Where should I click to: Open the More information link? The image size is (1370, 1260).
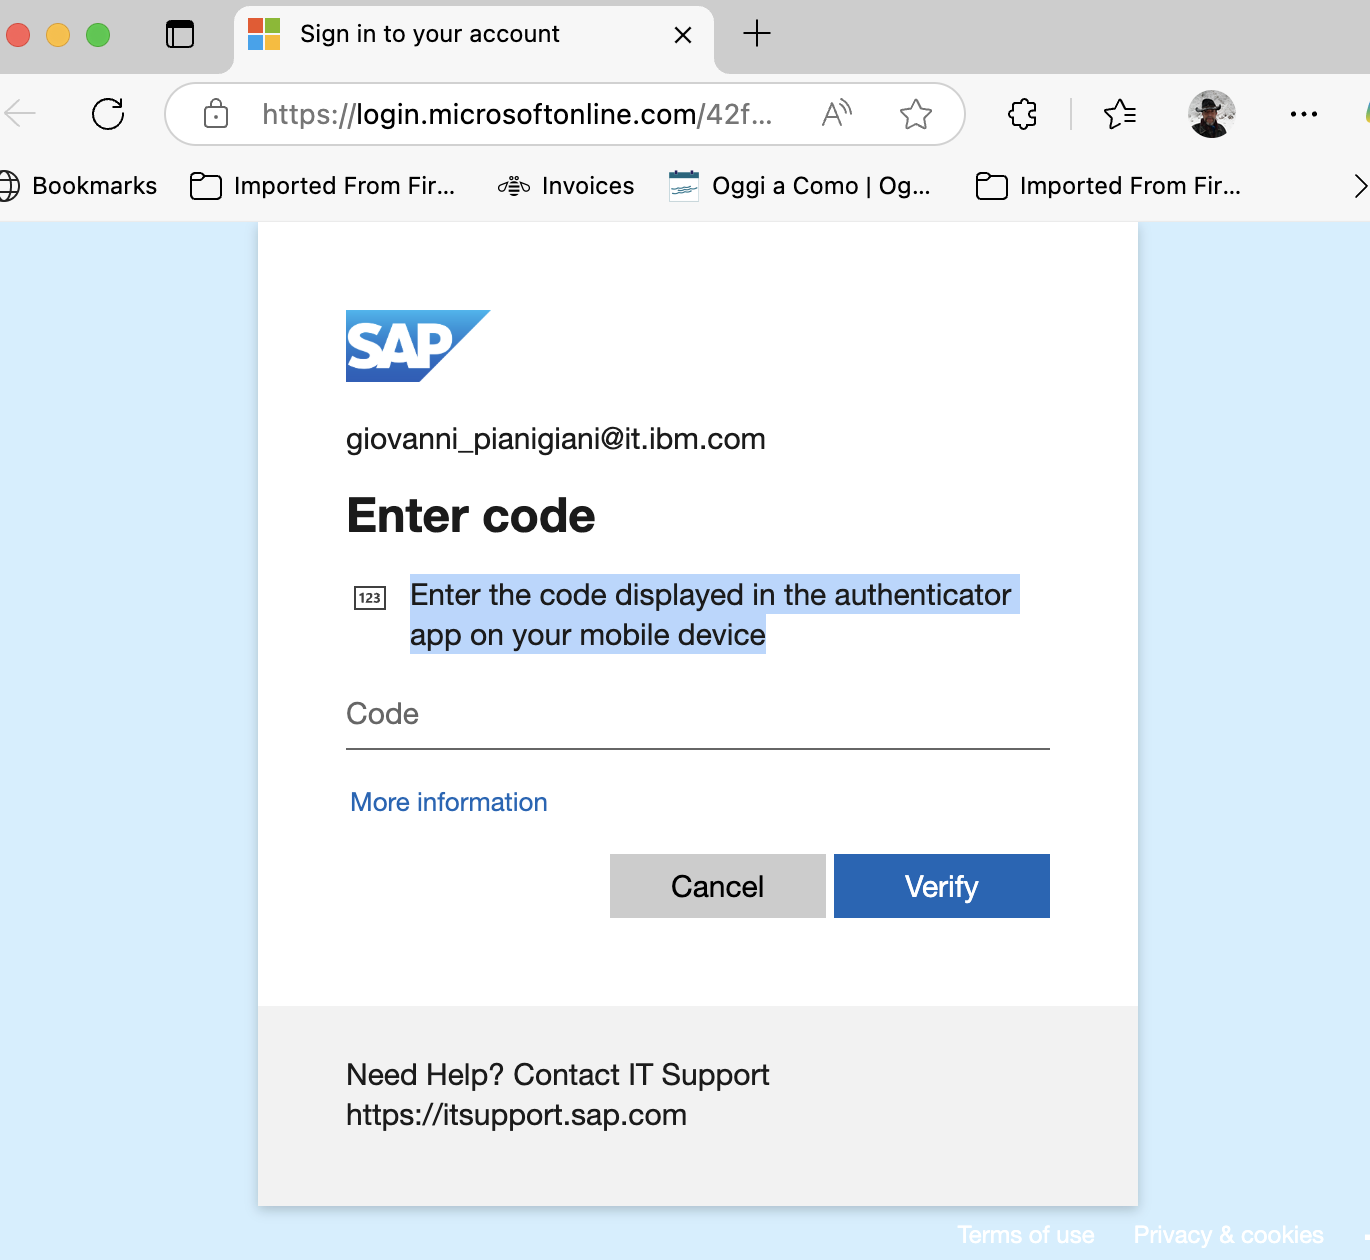(449, 802)
